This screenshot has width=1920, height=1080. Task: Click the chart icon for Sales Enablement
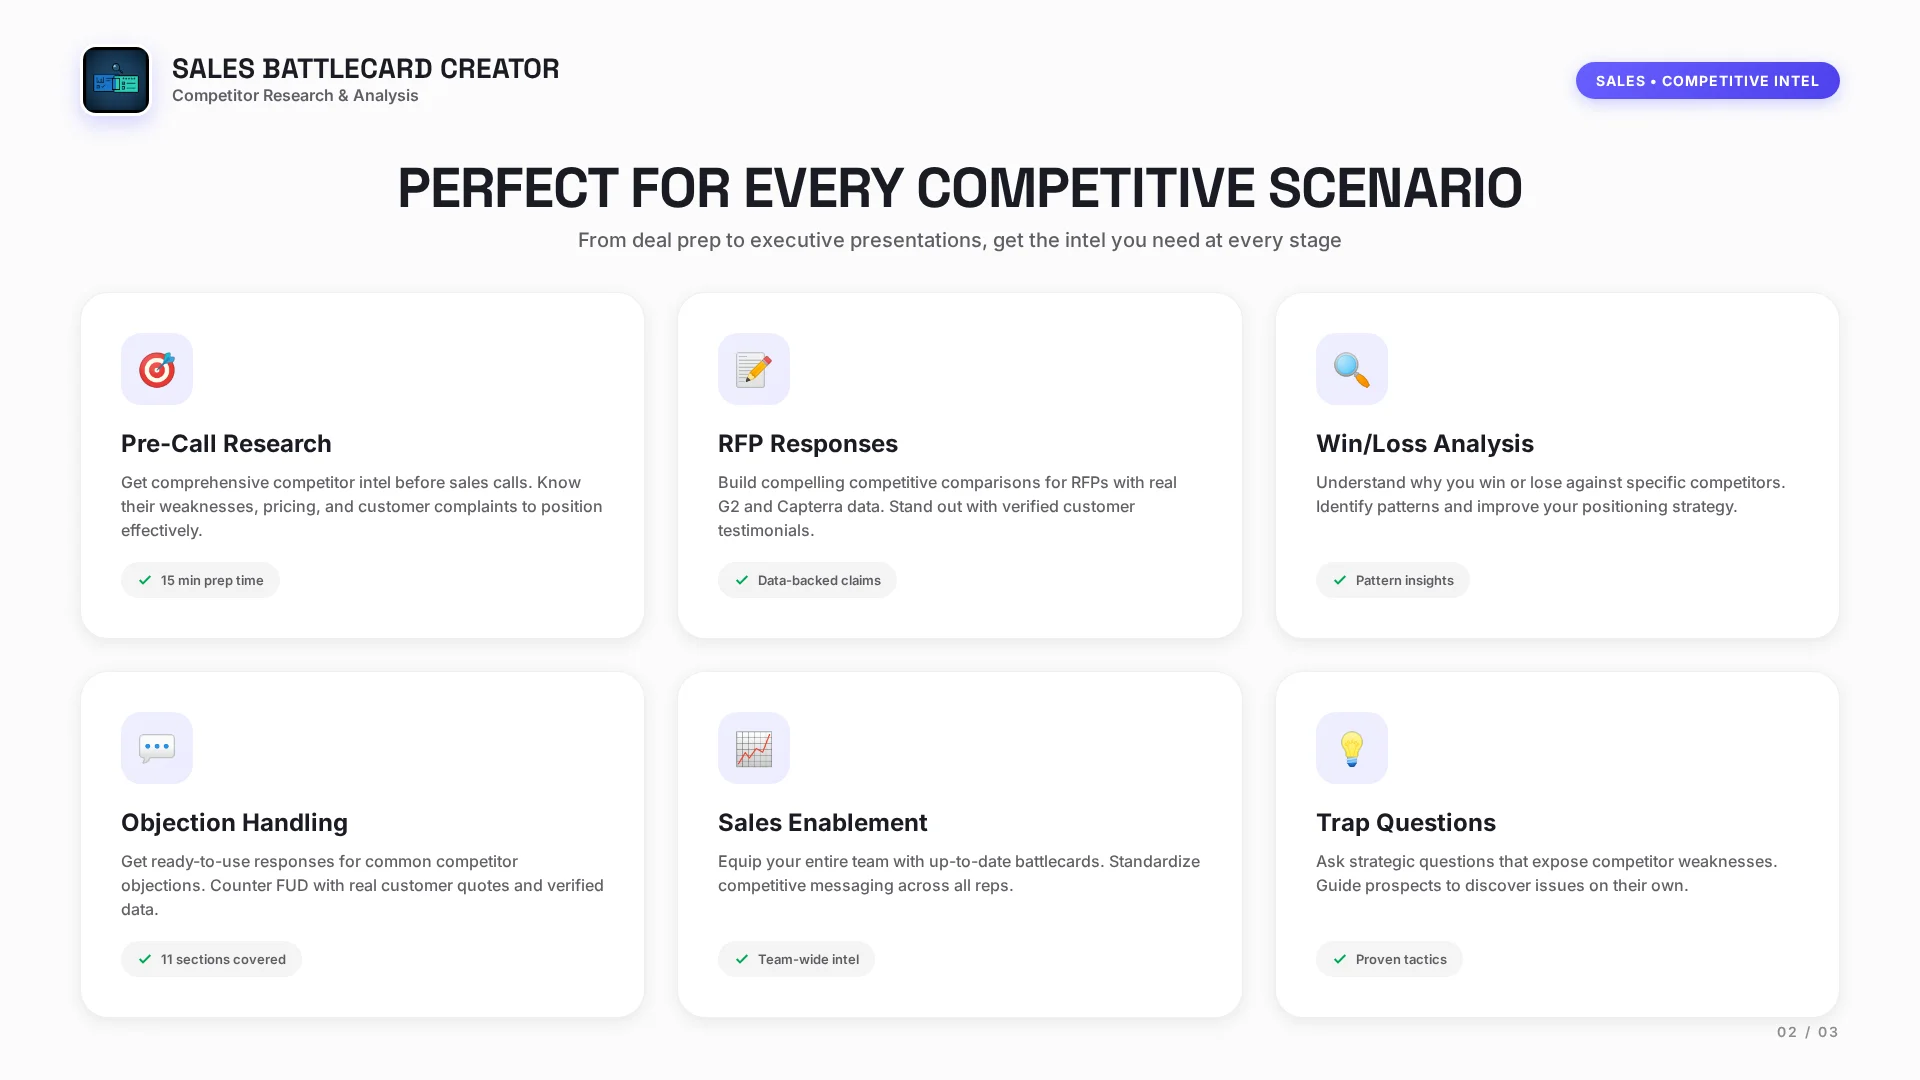coord(754,748)
